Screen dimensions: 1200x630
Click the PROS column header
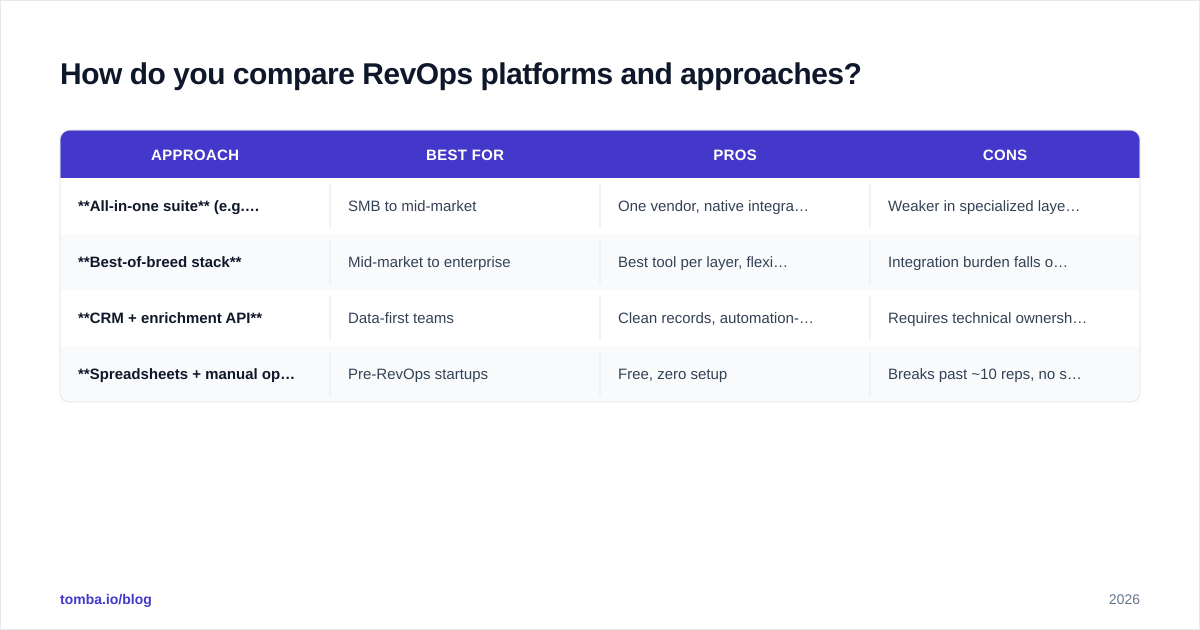(735, 155)
